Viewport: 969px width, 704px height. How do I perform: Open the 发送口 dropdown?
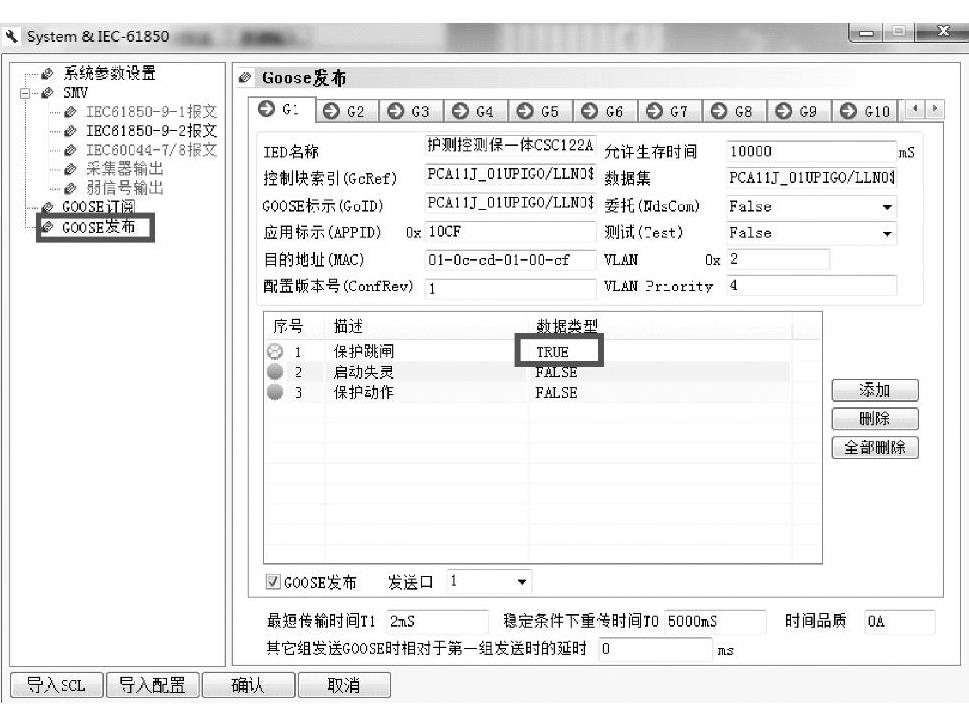(x=522, y=582)
